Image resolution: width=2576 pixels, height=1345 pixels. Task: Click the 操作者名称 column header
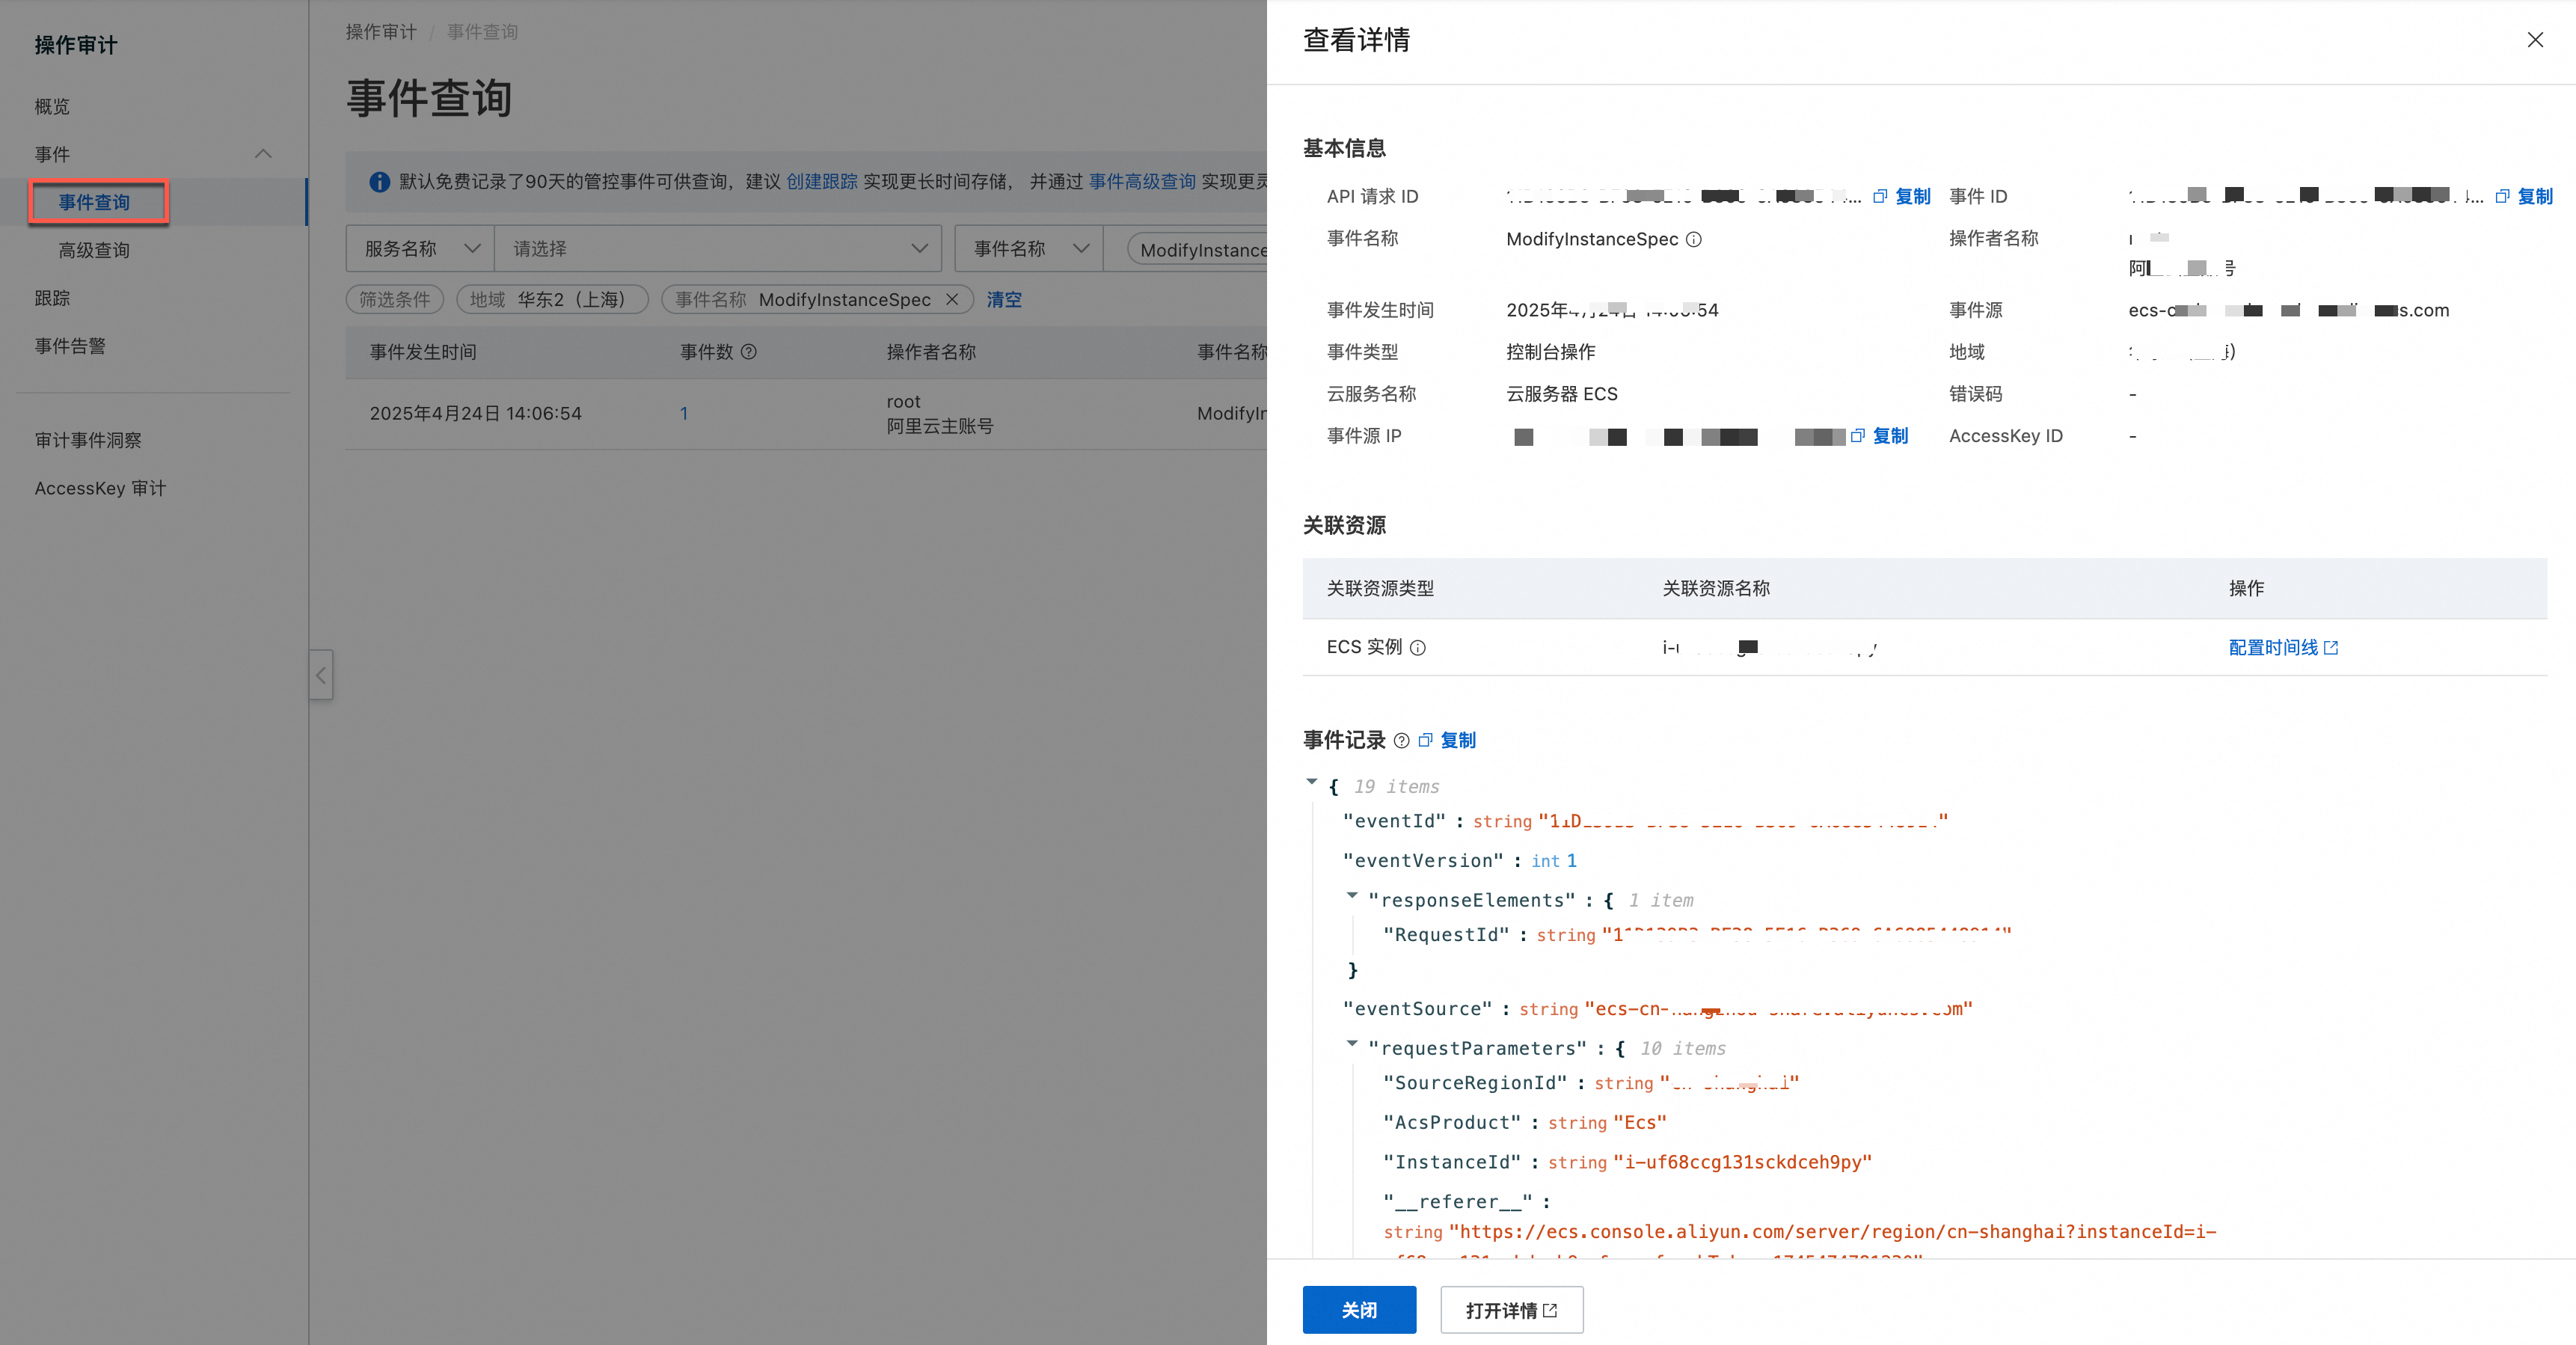(x=931, y=352)
